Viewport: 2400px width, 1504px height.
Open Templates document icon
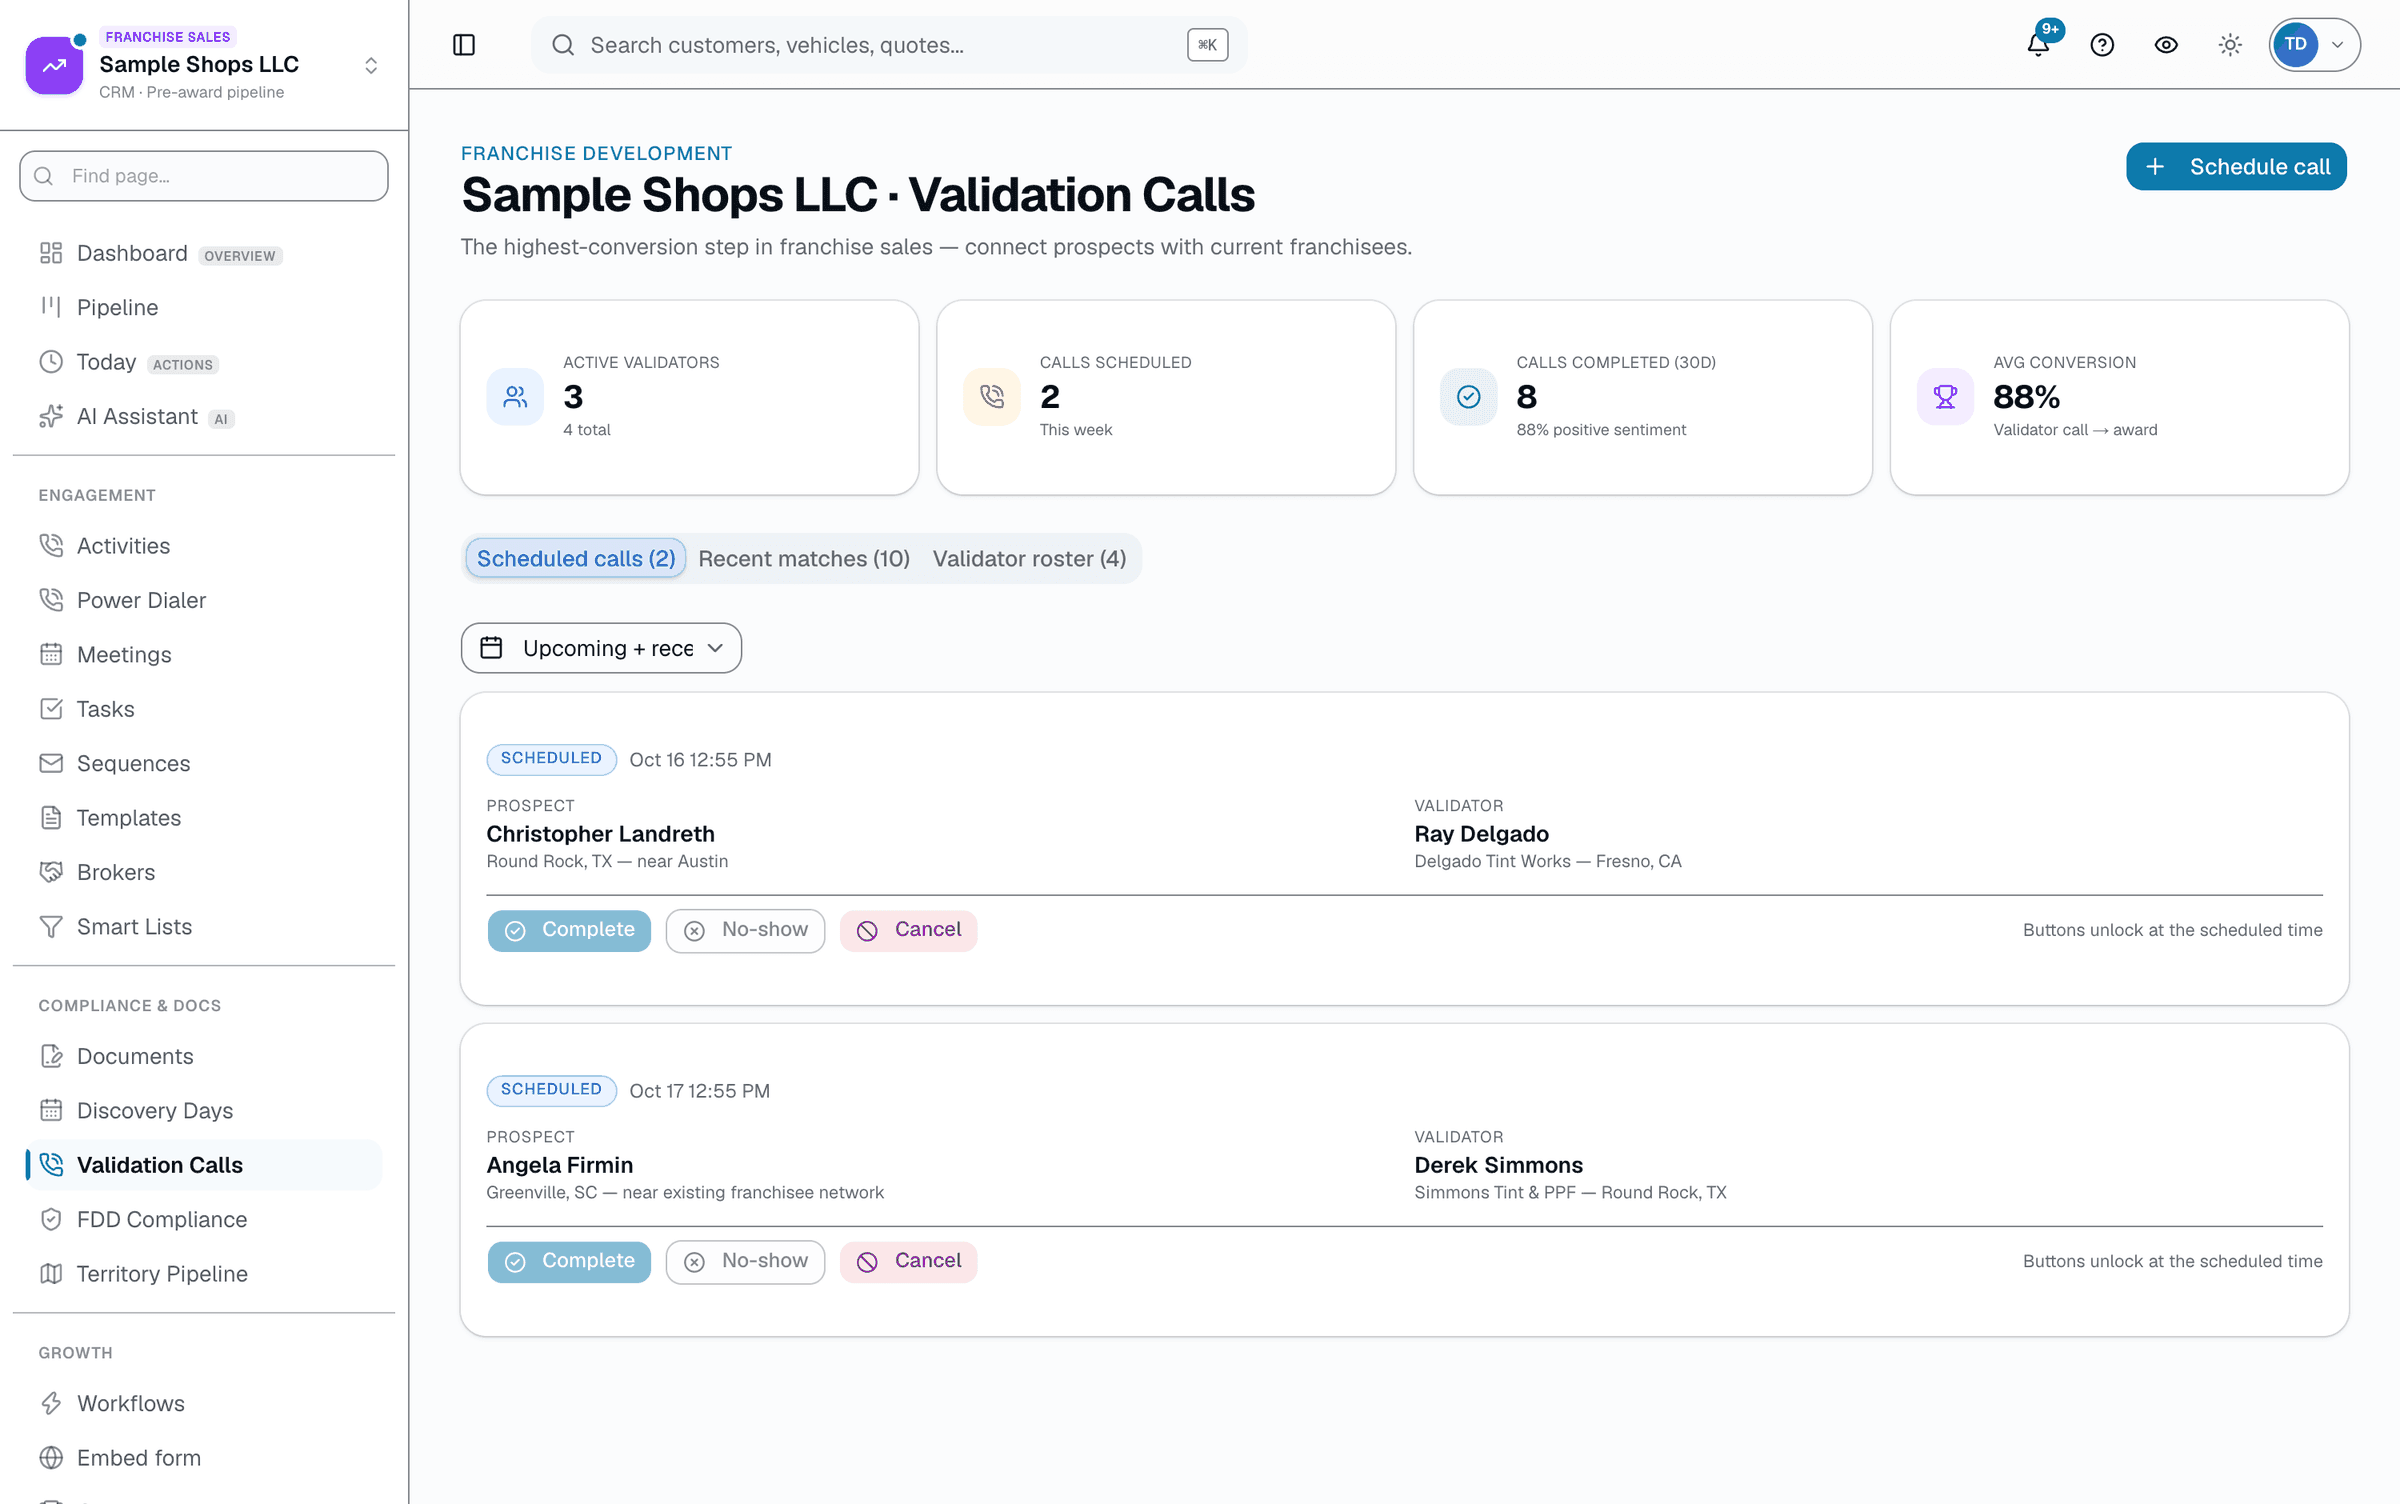[51, 818]
